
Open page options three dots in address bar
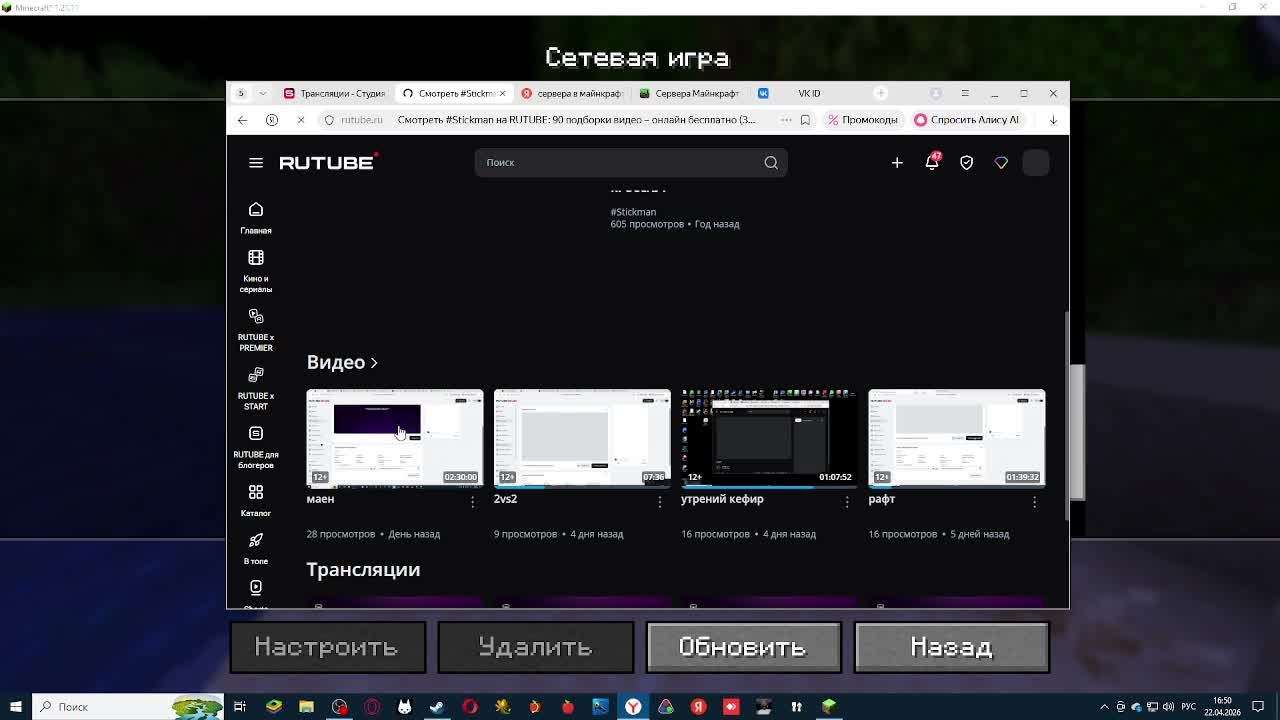tap(786, 120)
